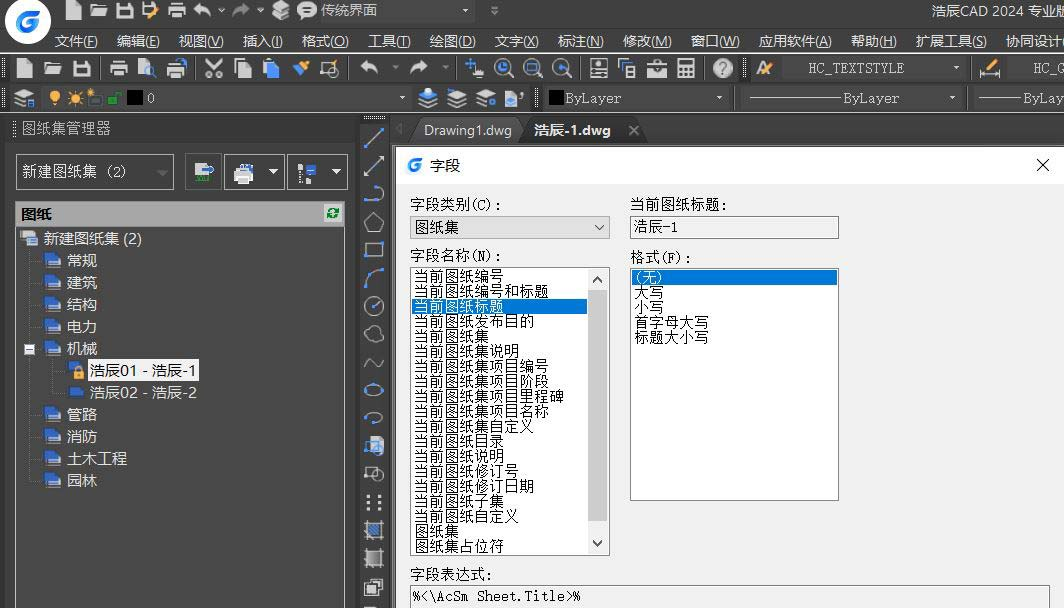
Task: Click the field name list scrollbar down arrow
Action: tap(597, 544)
